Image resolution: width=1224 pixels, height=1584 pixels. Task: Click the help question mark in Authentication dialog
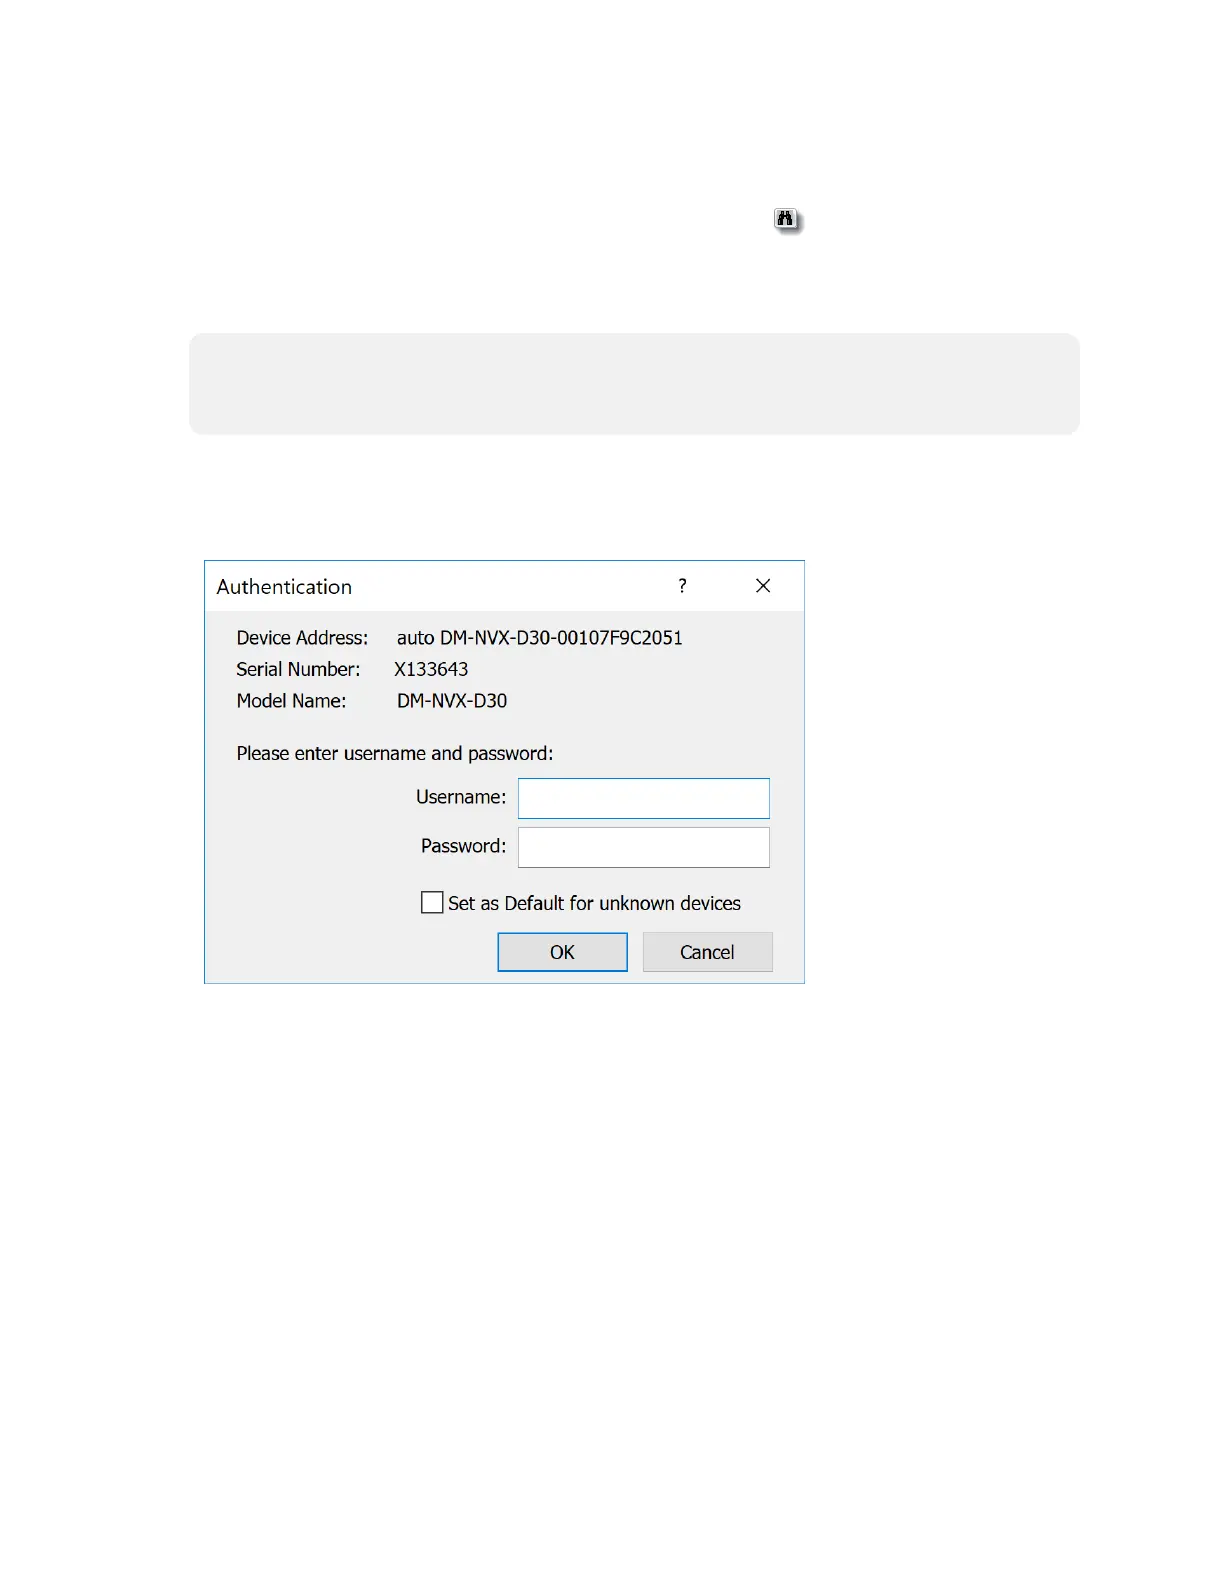(x=682, y=586)
